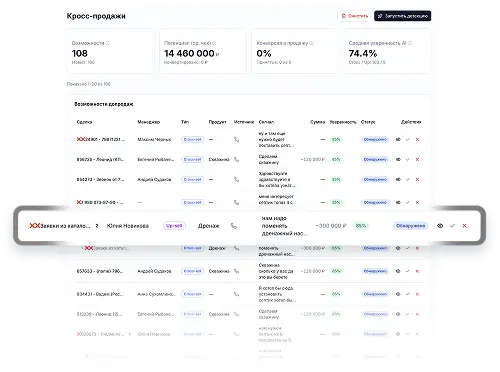Viewport: 500px width, 372px height.
Task: View eye icon in deal 956735 row
Action: point(398,159)
